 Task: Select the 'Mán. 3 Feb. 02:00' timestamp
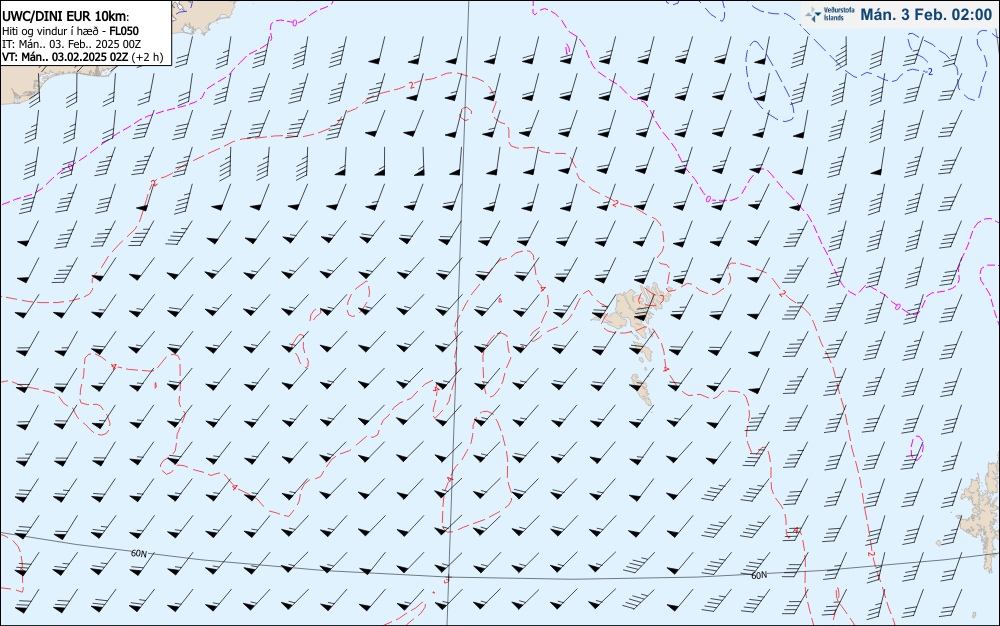pos(926,15)
